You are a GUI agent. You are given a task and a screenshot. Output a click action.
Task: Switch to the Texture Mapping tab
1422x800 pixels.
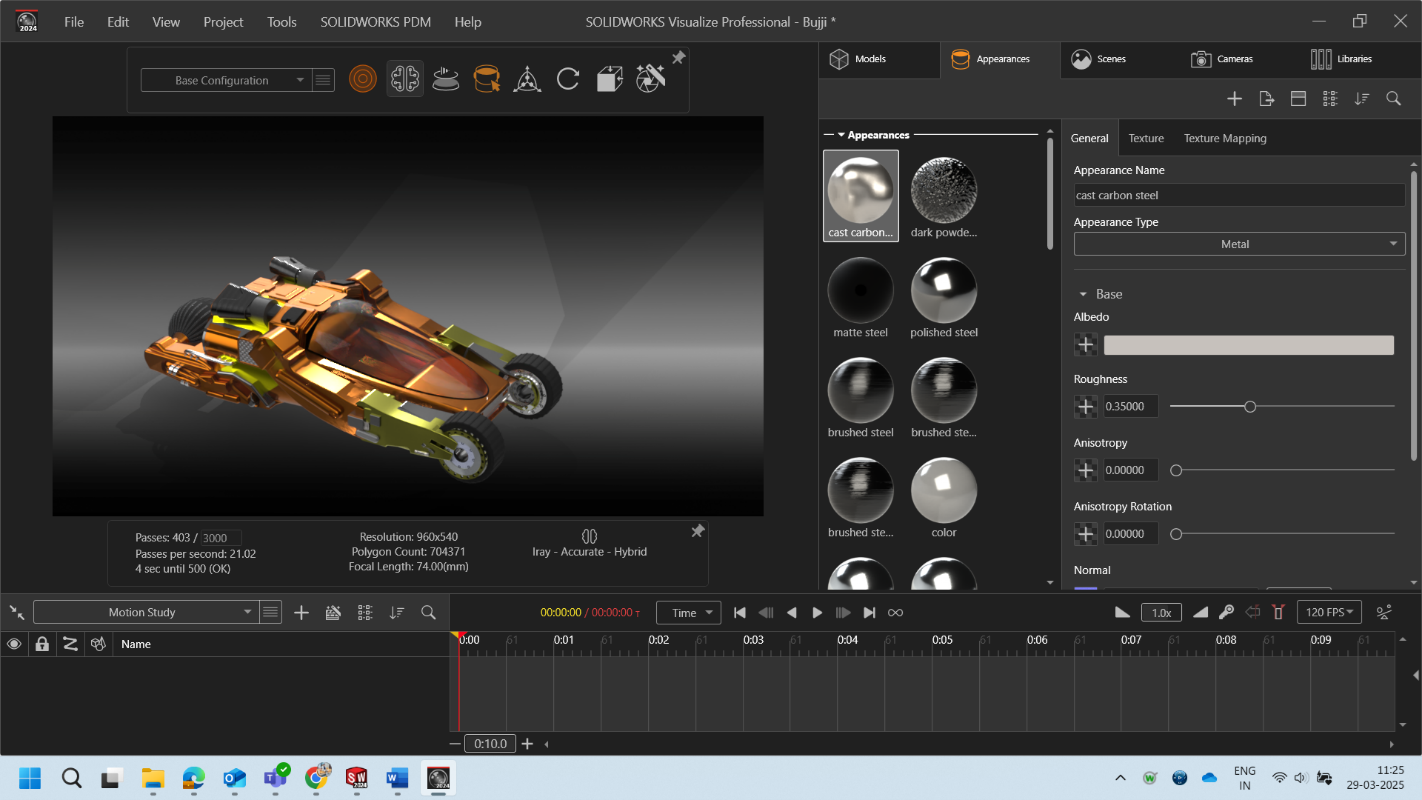click(1224, 138)
